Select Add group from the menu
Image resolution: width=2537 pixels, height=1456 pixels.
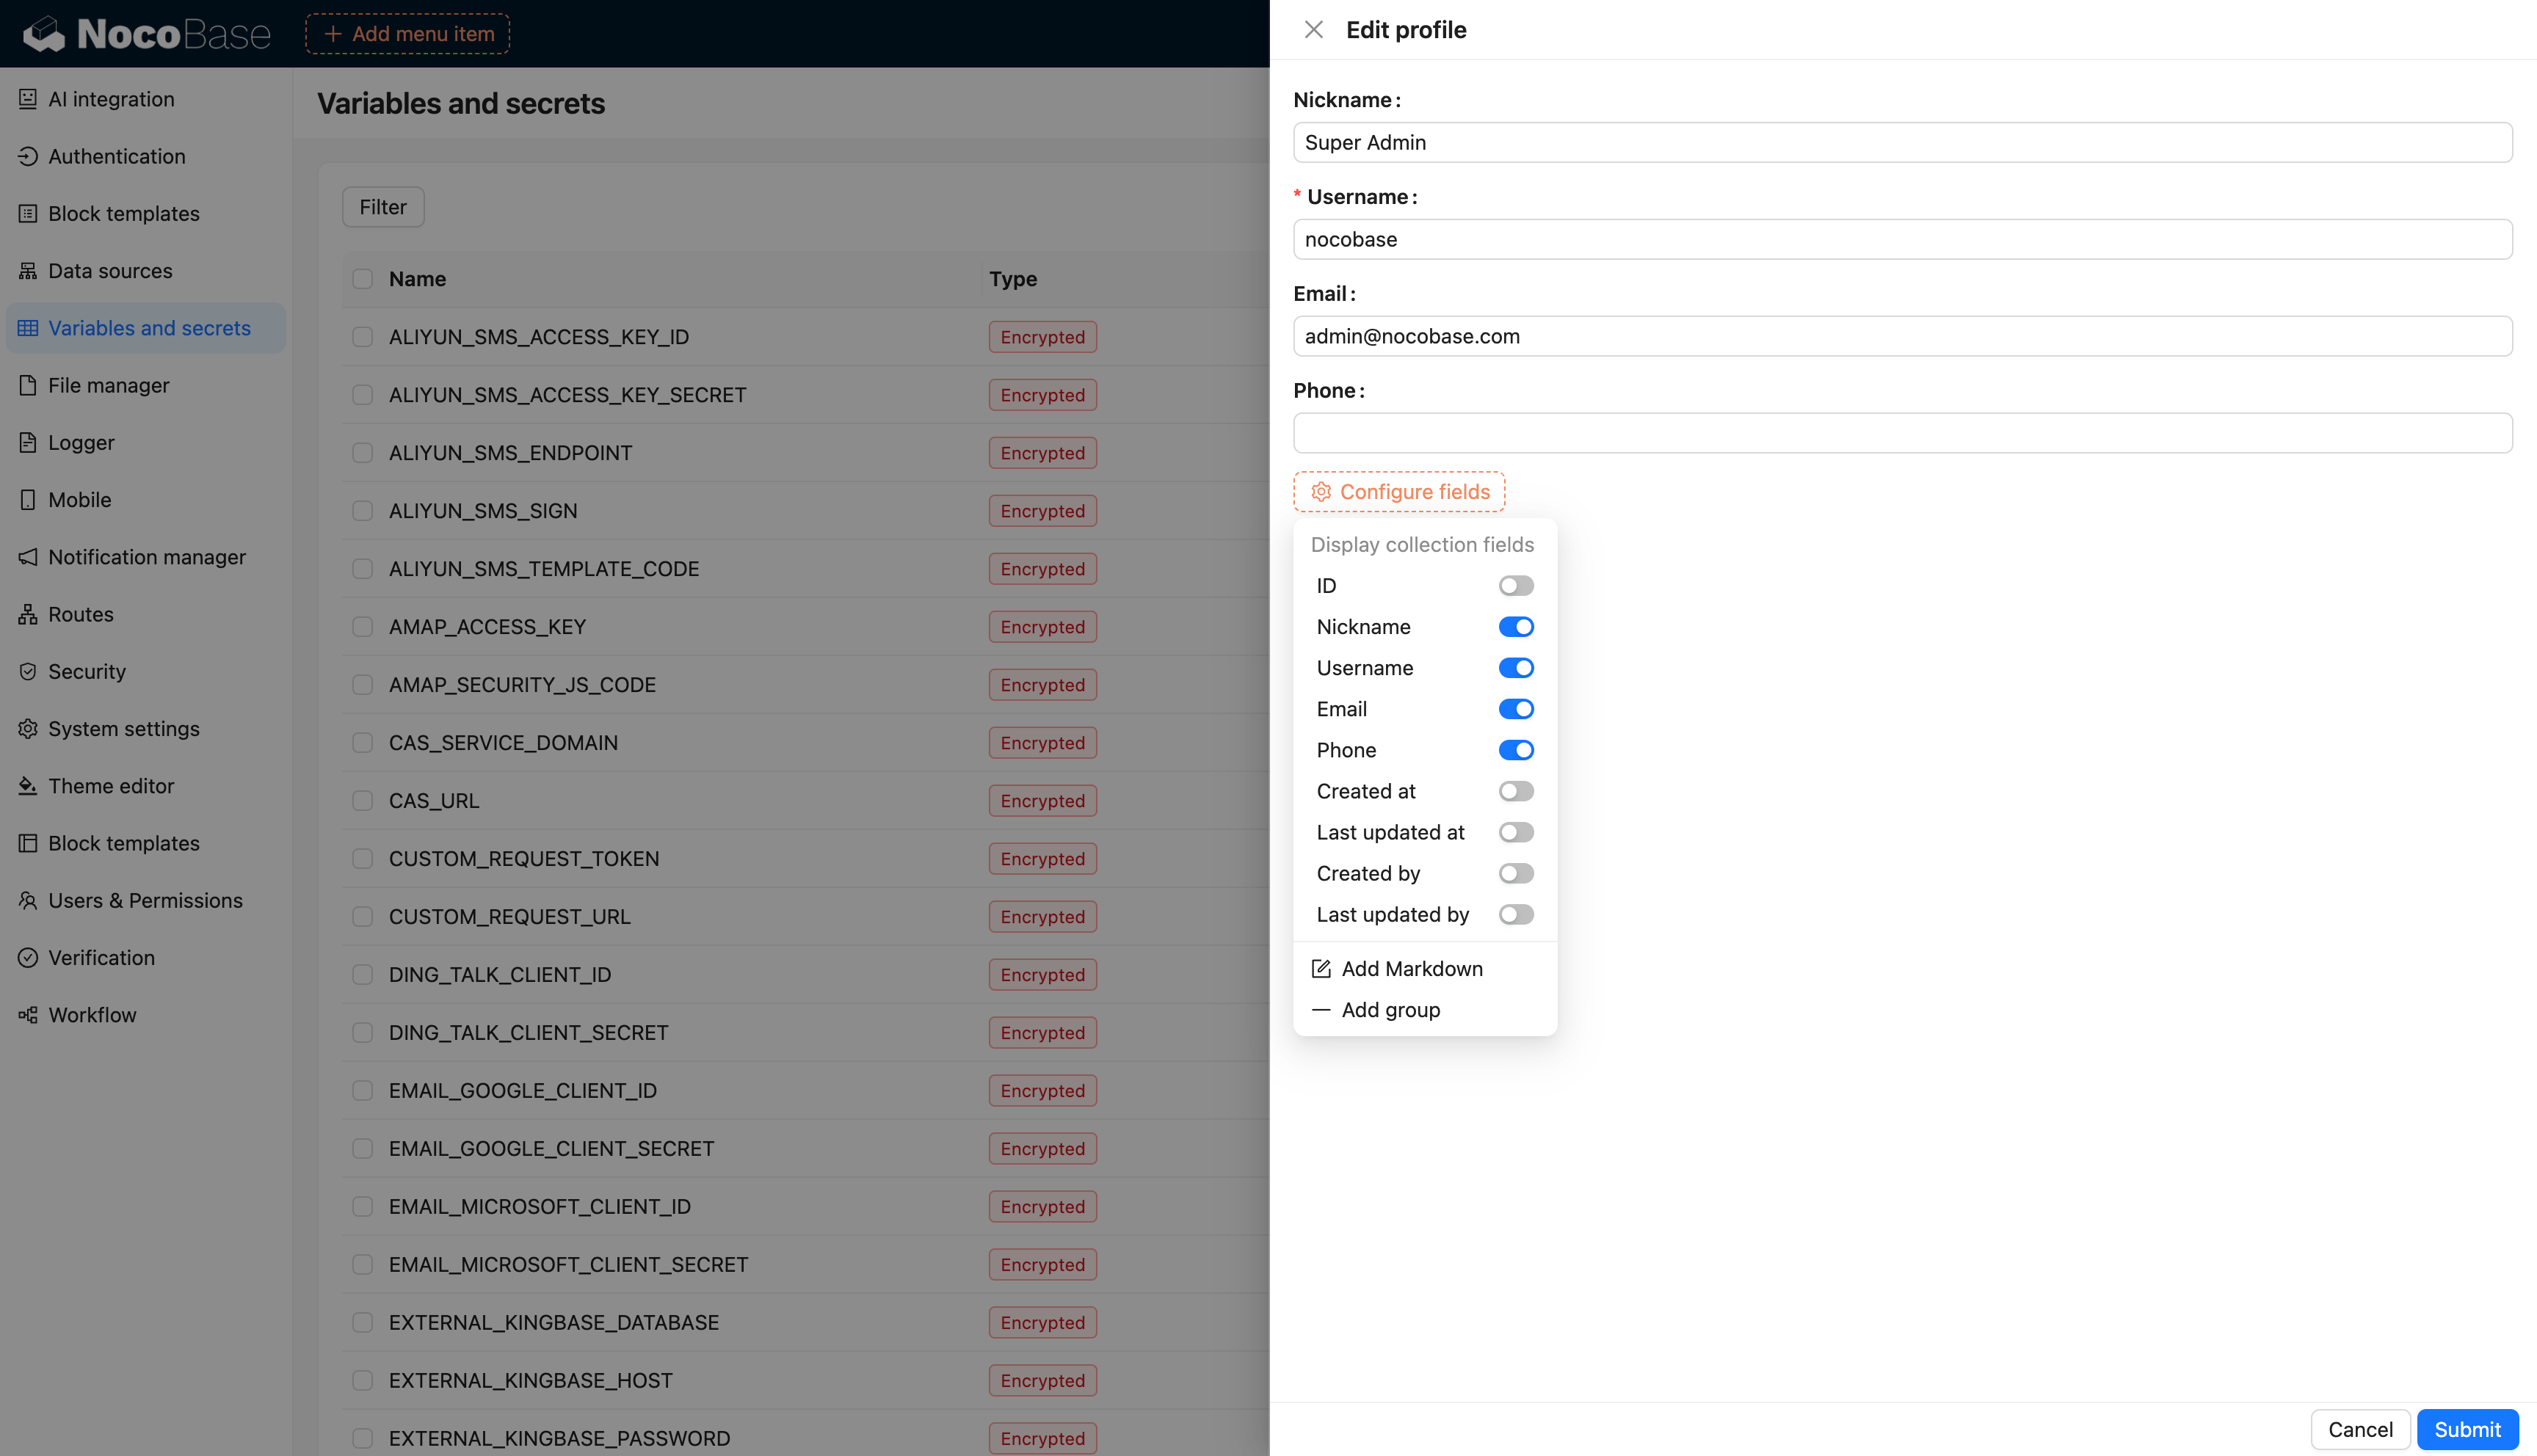point(1425,1010)
